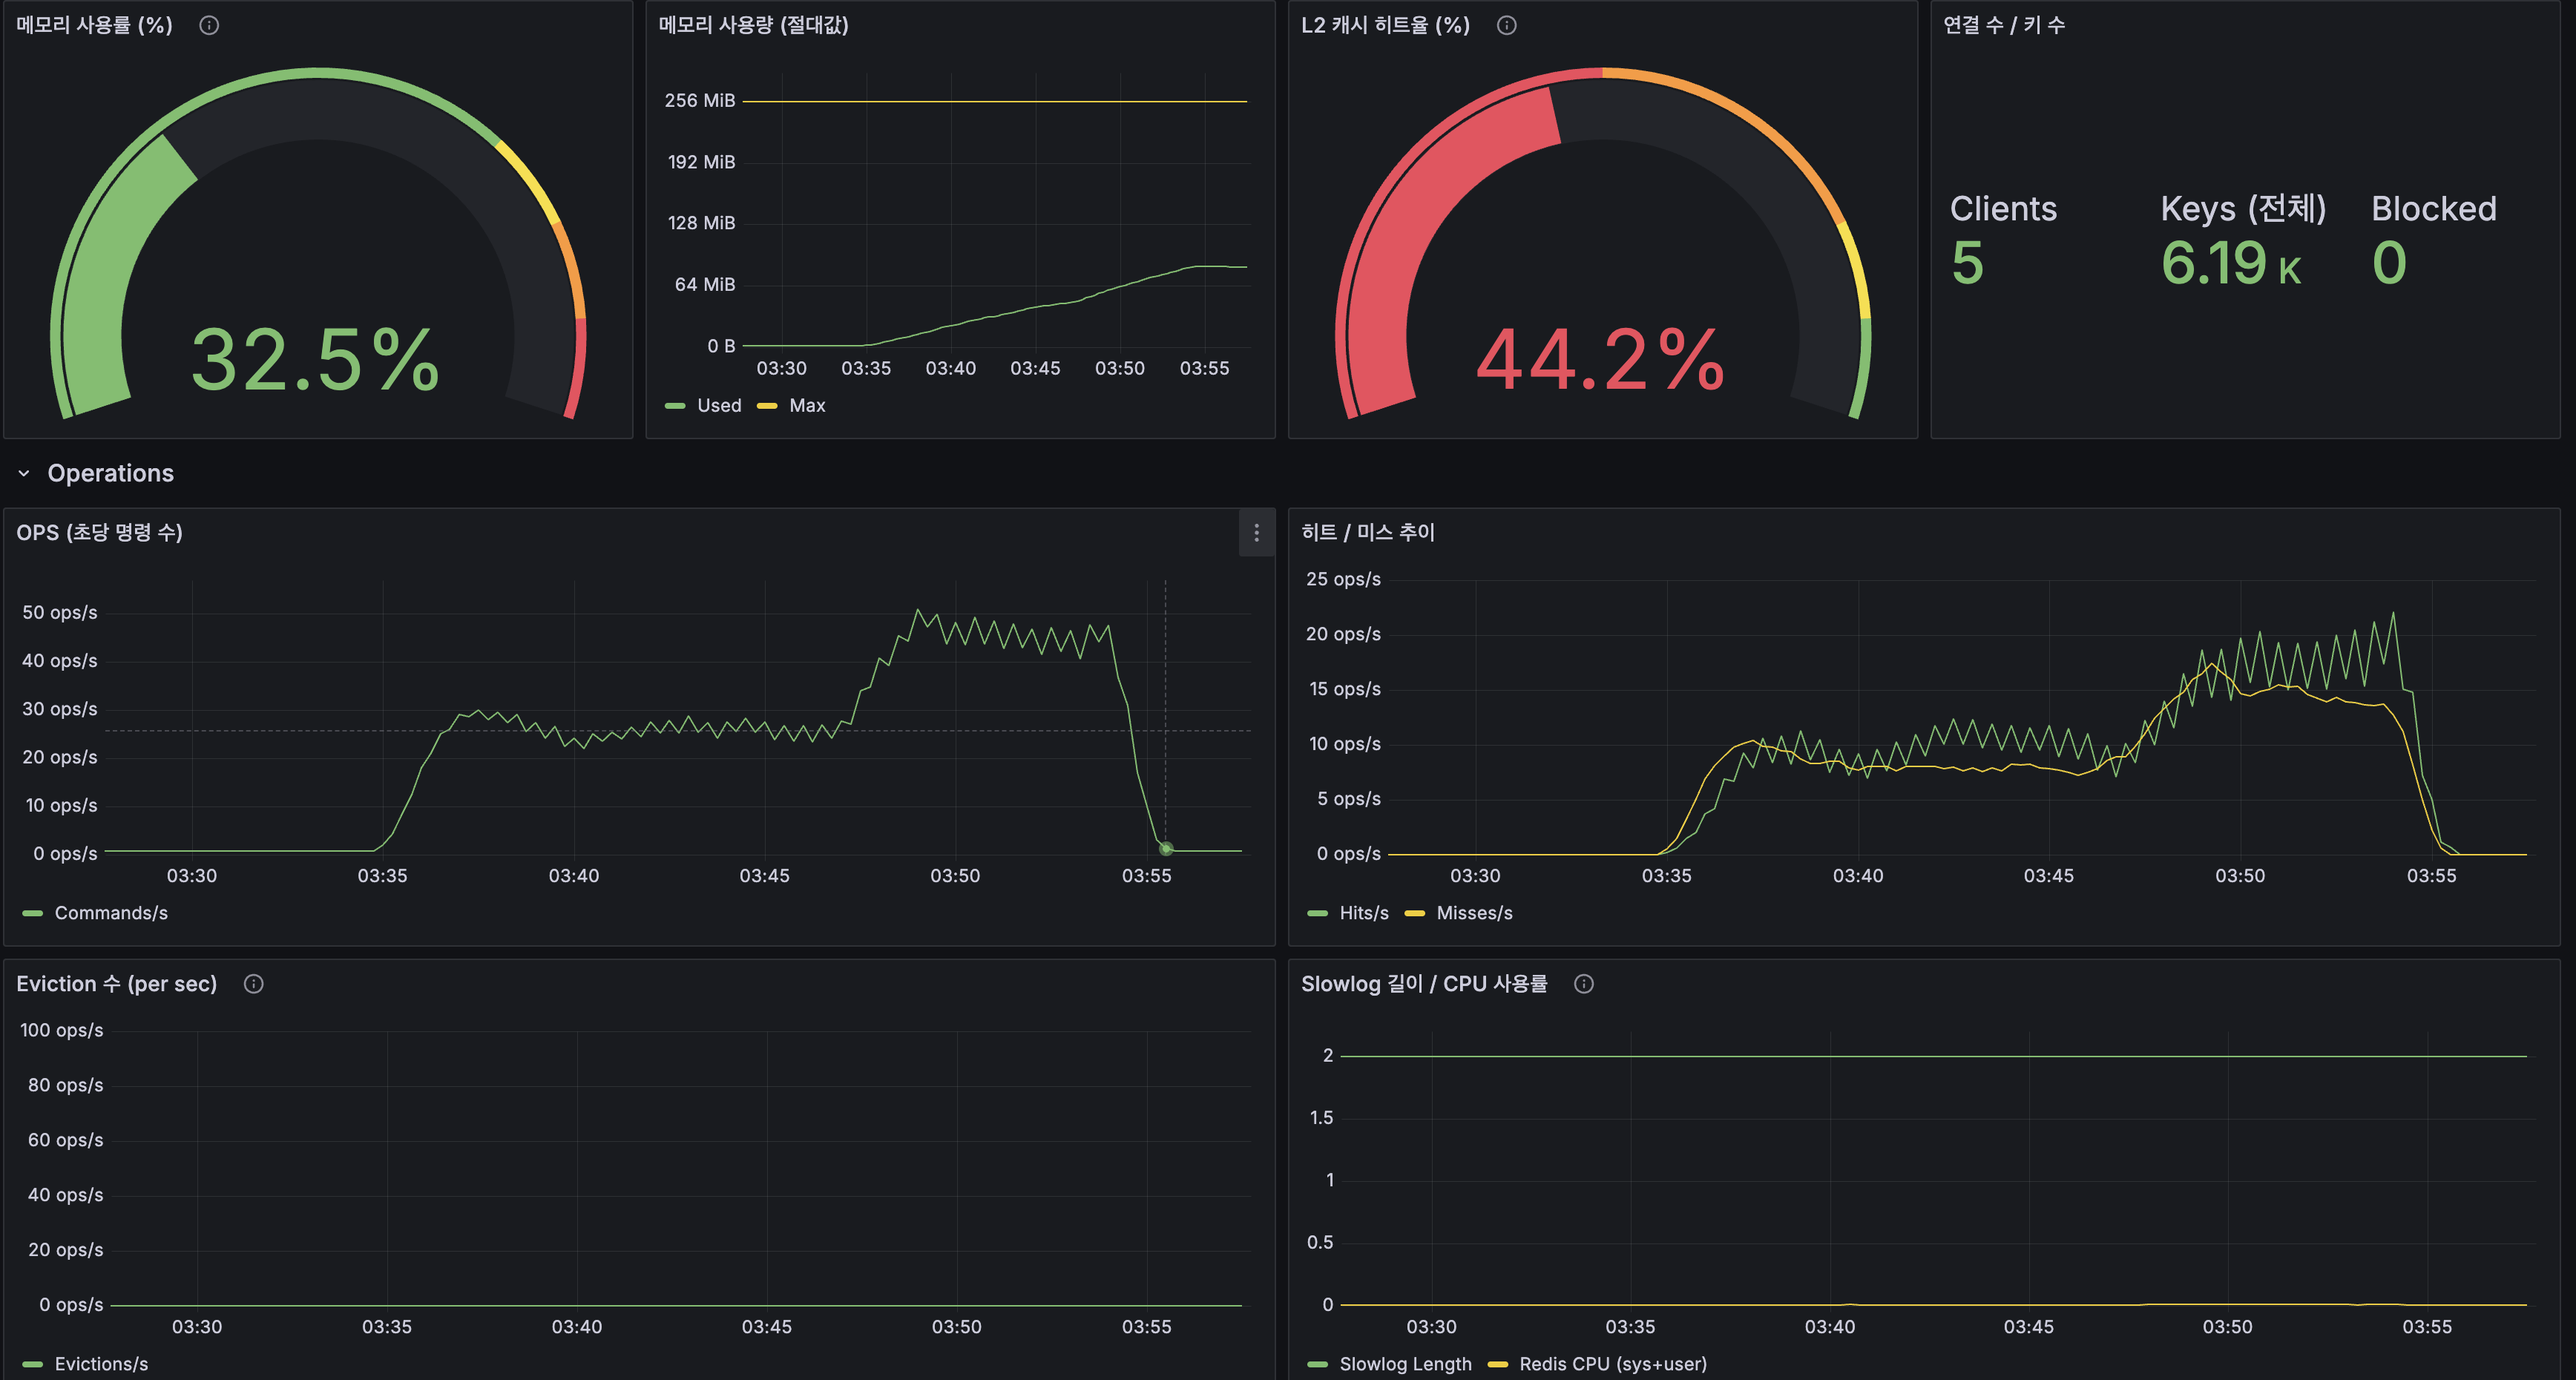Toggle Evictions/s legend series
Image resolution: width=2576 pixels, height=1380 pixels.
tap(100, 1364)
